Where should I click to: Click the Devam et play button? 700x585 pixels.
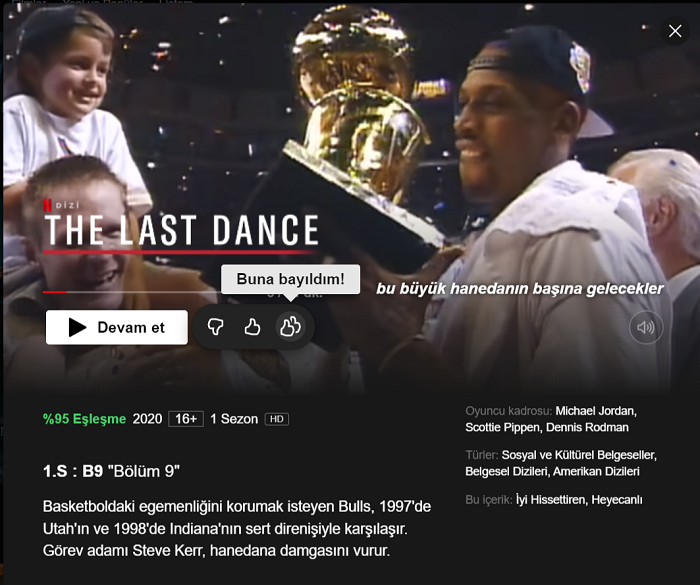pos(117,327)
